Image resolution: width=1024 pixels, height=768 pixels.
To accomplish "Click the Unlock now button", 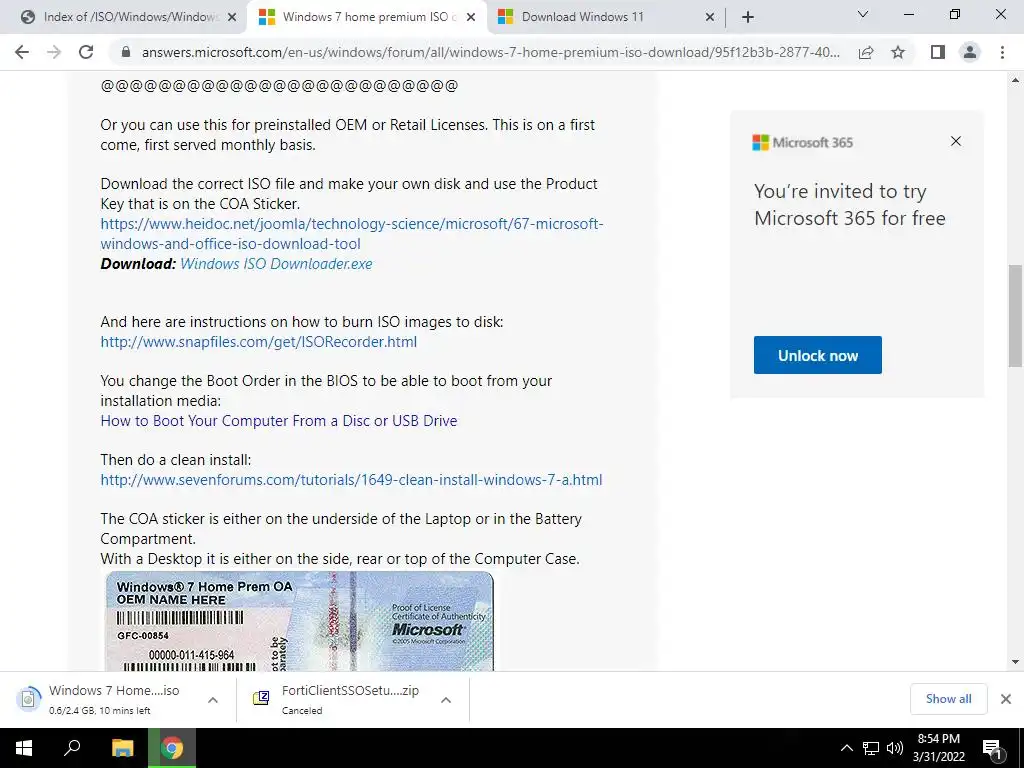I will click(x=818, y=355).
